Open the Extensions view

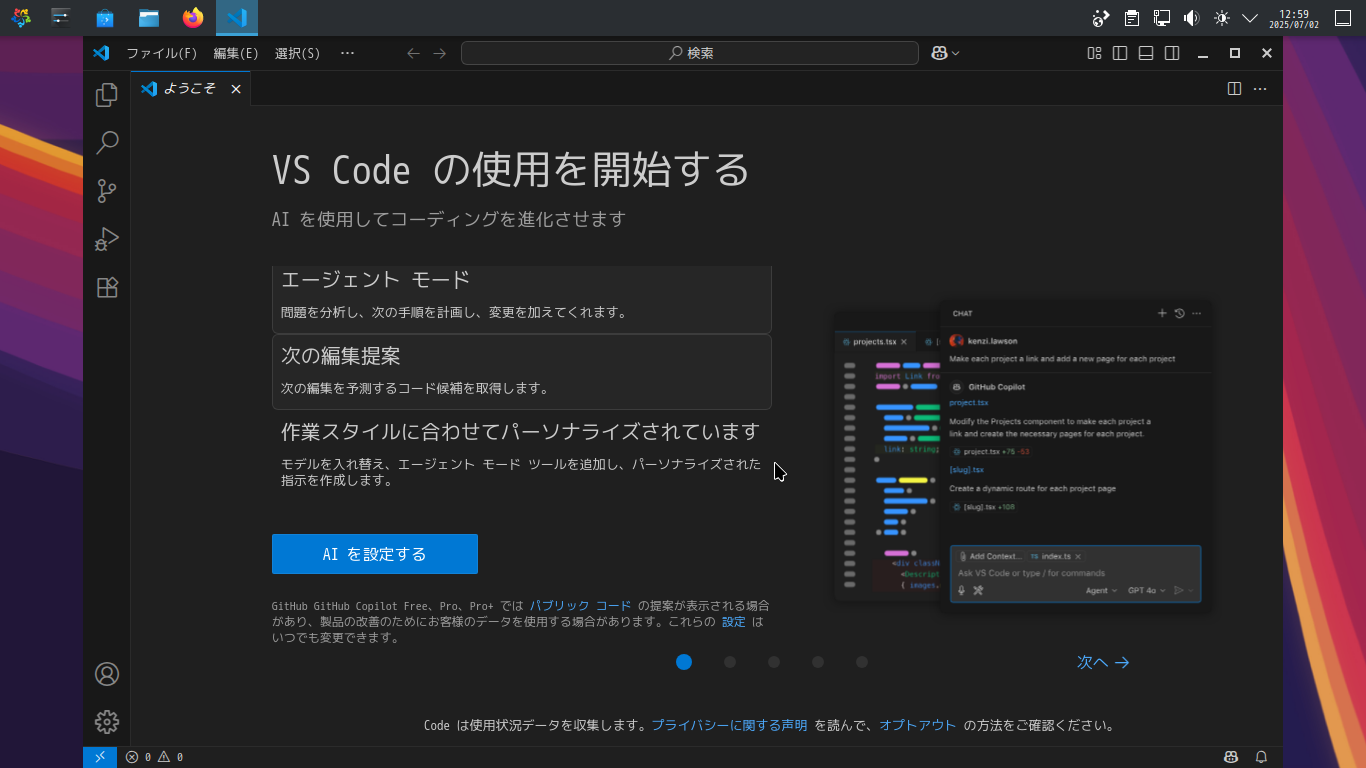(107, 287)
